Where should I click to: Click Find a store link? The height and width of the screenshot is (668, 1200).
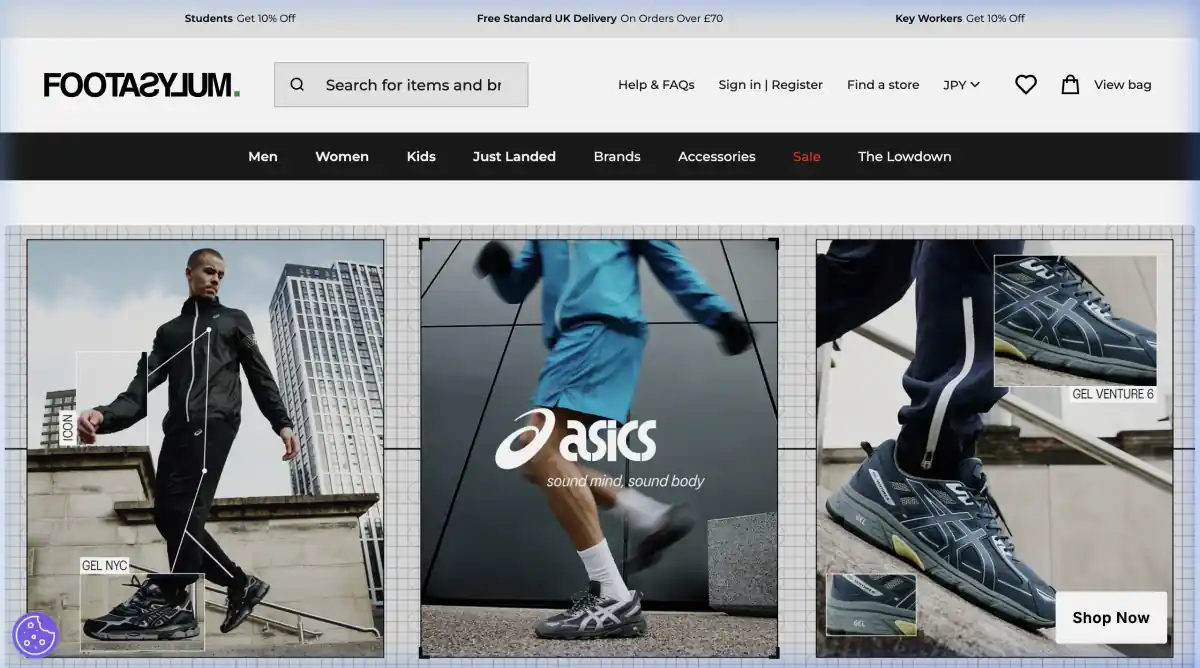pyautogui.click(x=883, y=85)
